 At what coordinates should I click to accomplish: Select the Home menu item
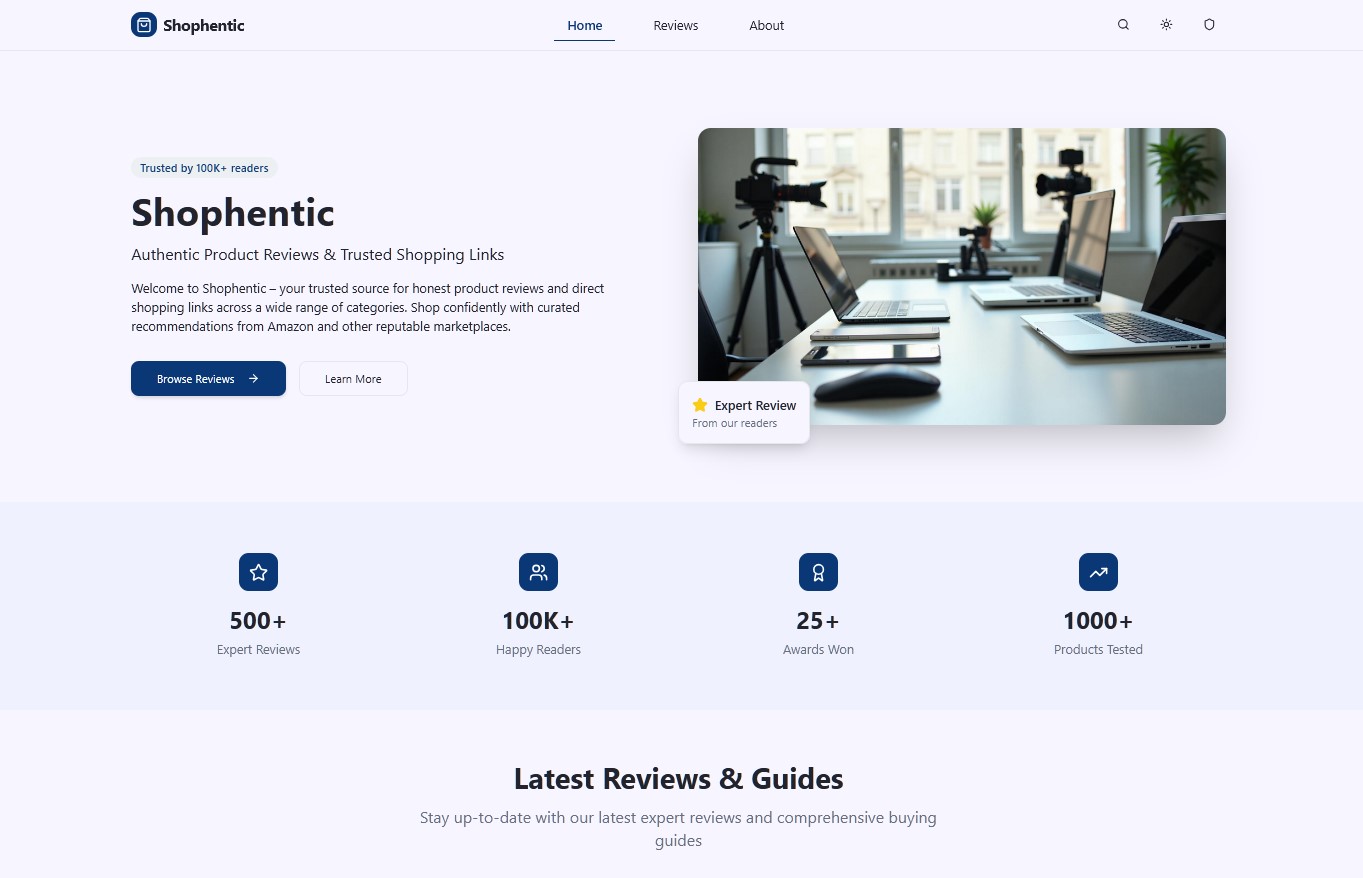point(584,25)
